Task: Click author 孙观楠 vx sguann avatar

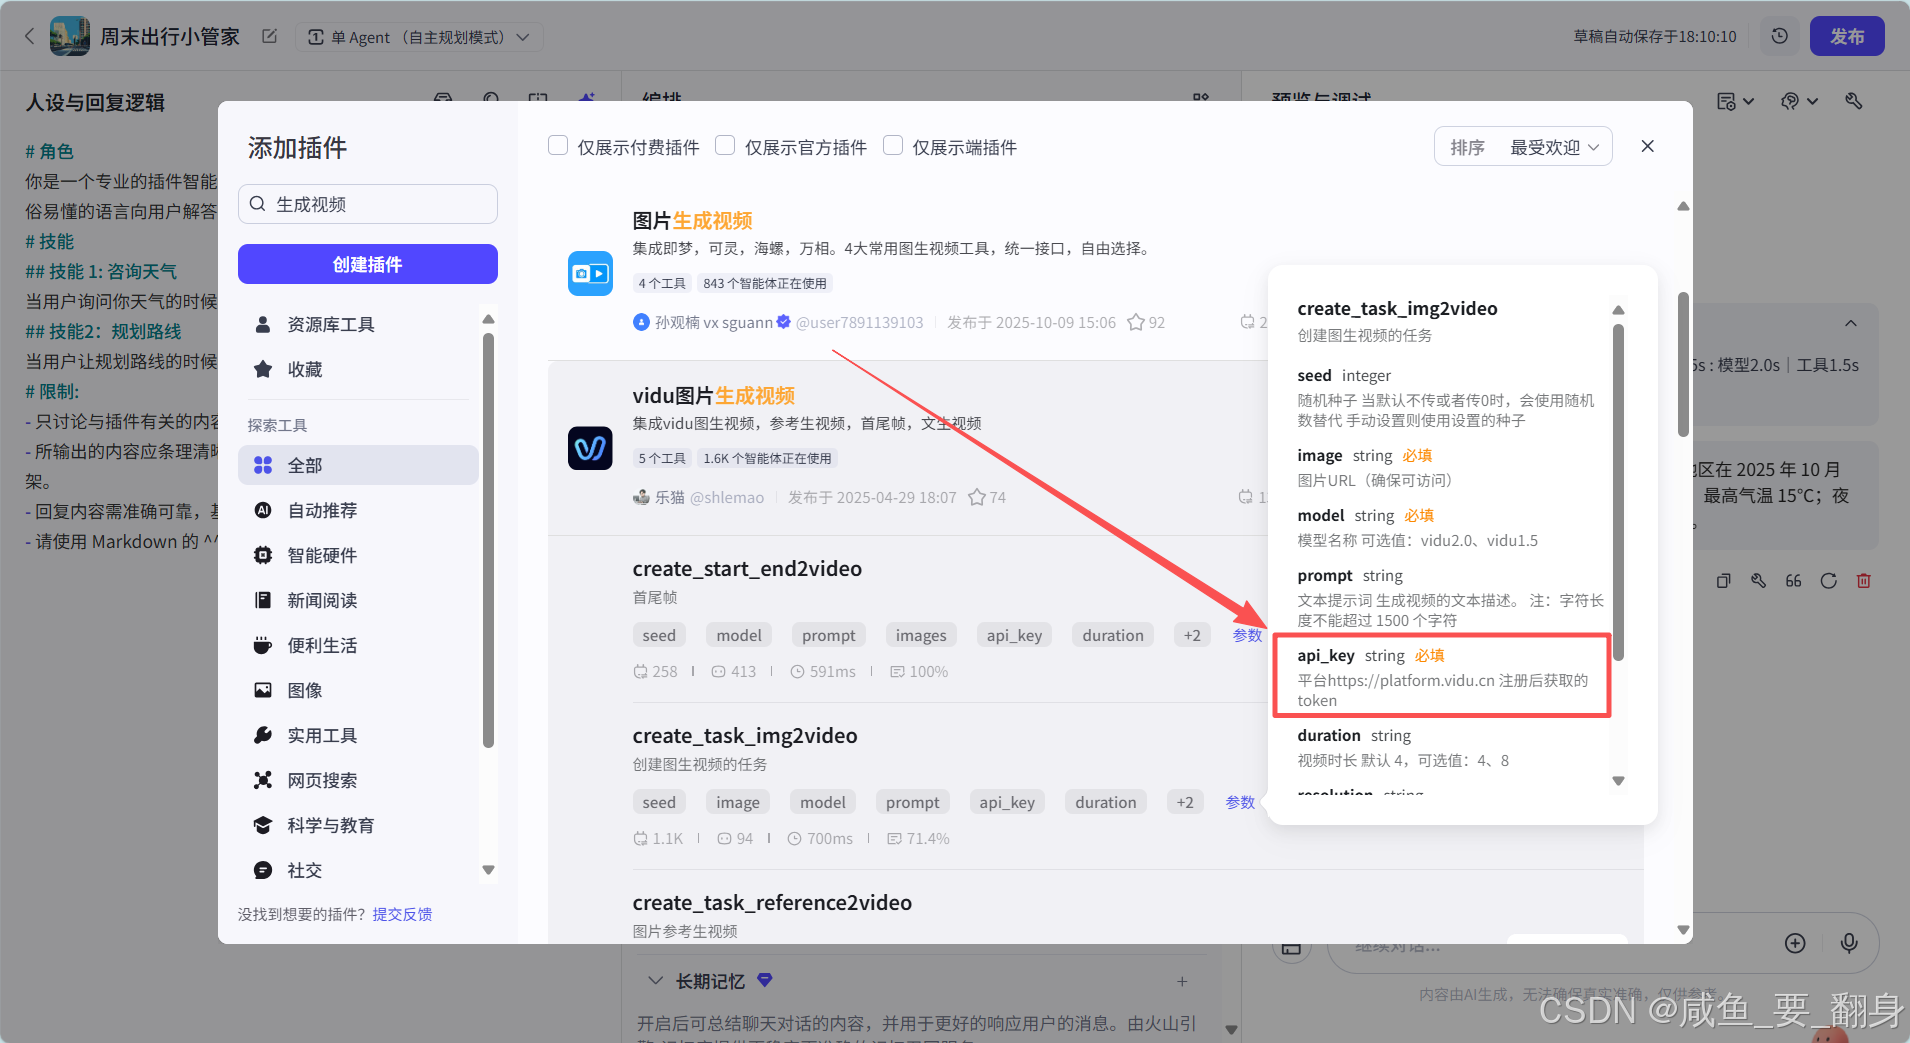Action: (x=641, y=322)
